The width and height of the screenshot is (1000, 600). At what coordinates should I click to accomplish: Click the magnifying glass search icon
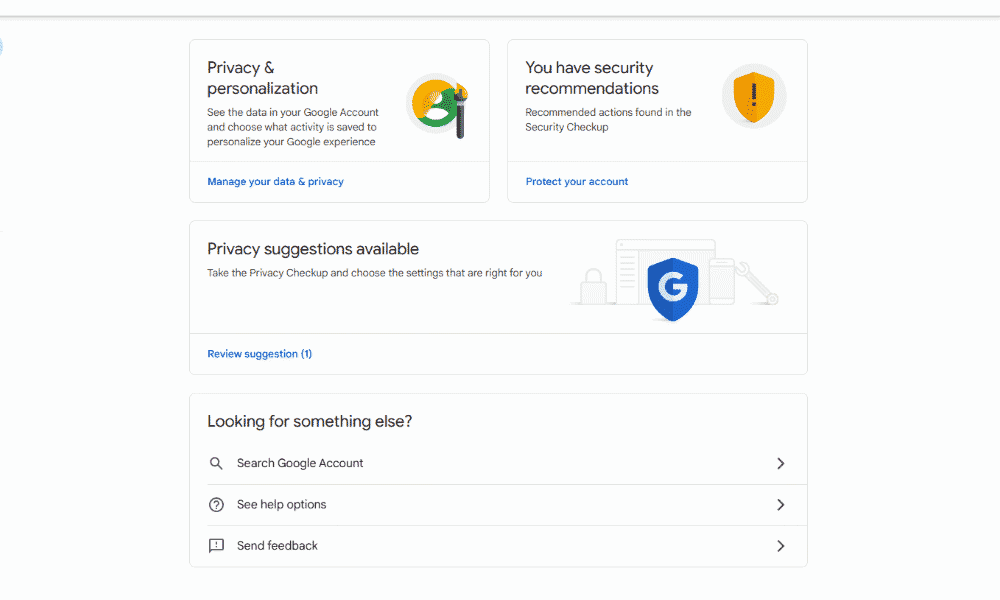[216, 464]
